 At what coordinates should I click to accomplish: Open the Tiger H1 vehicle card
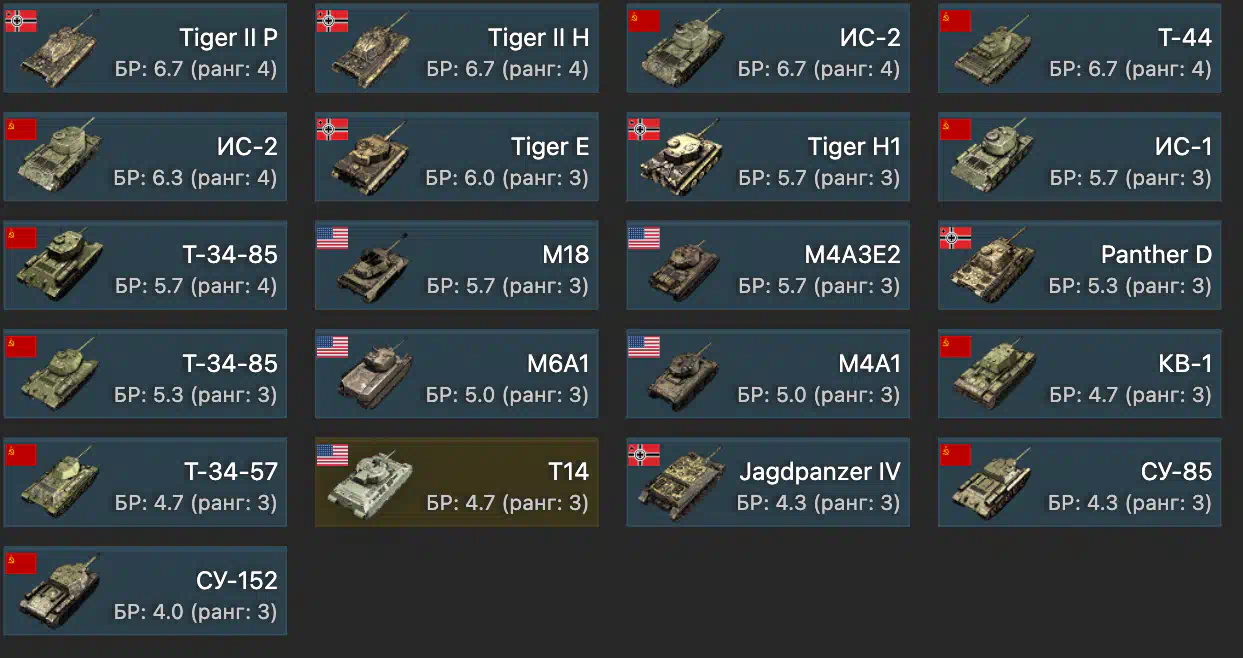768,158
